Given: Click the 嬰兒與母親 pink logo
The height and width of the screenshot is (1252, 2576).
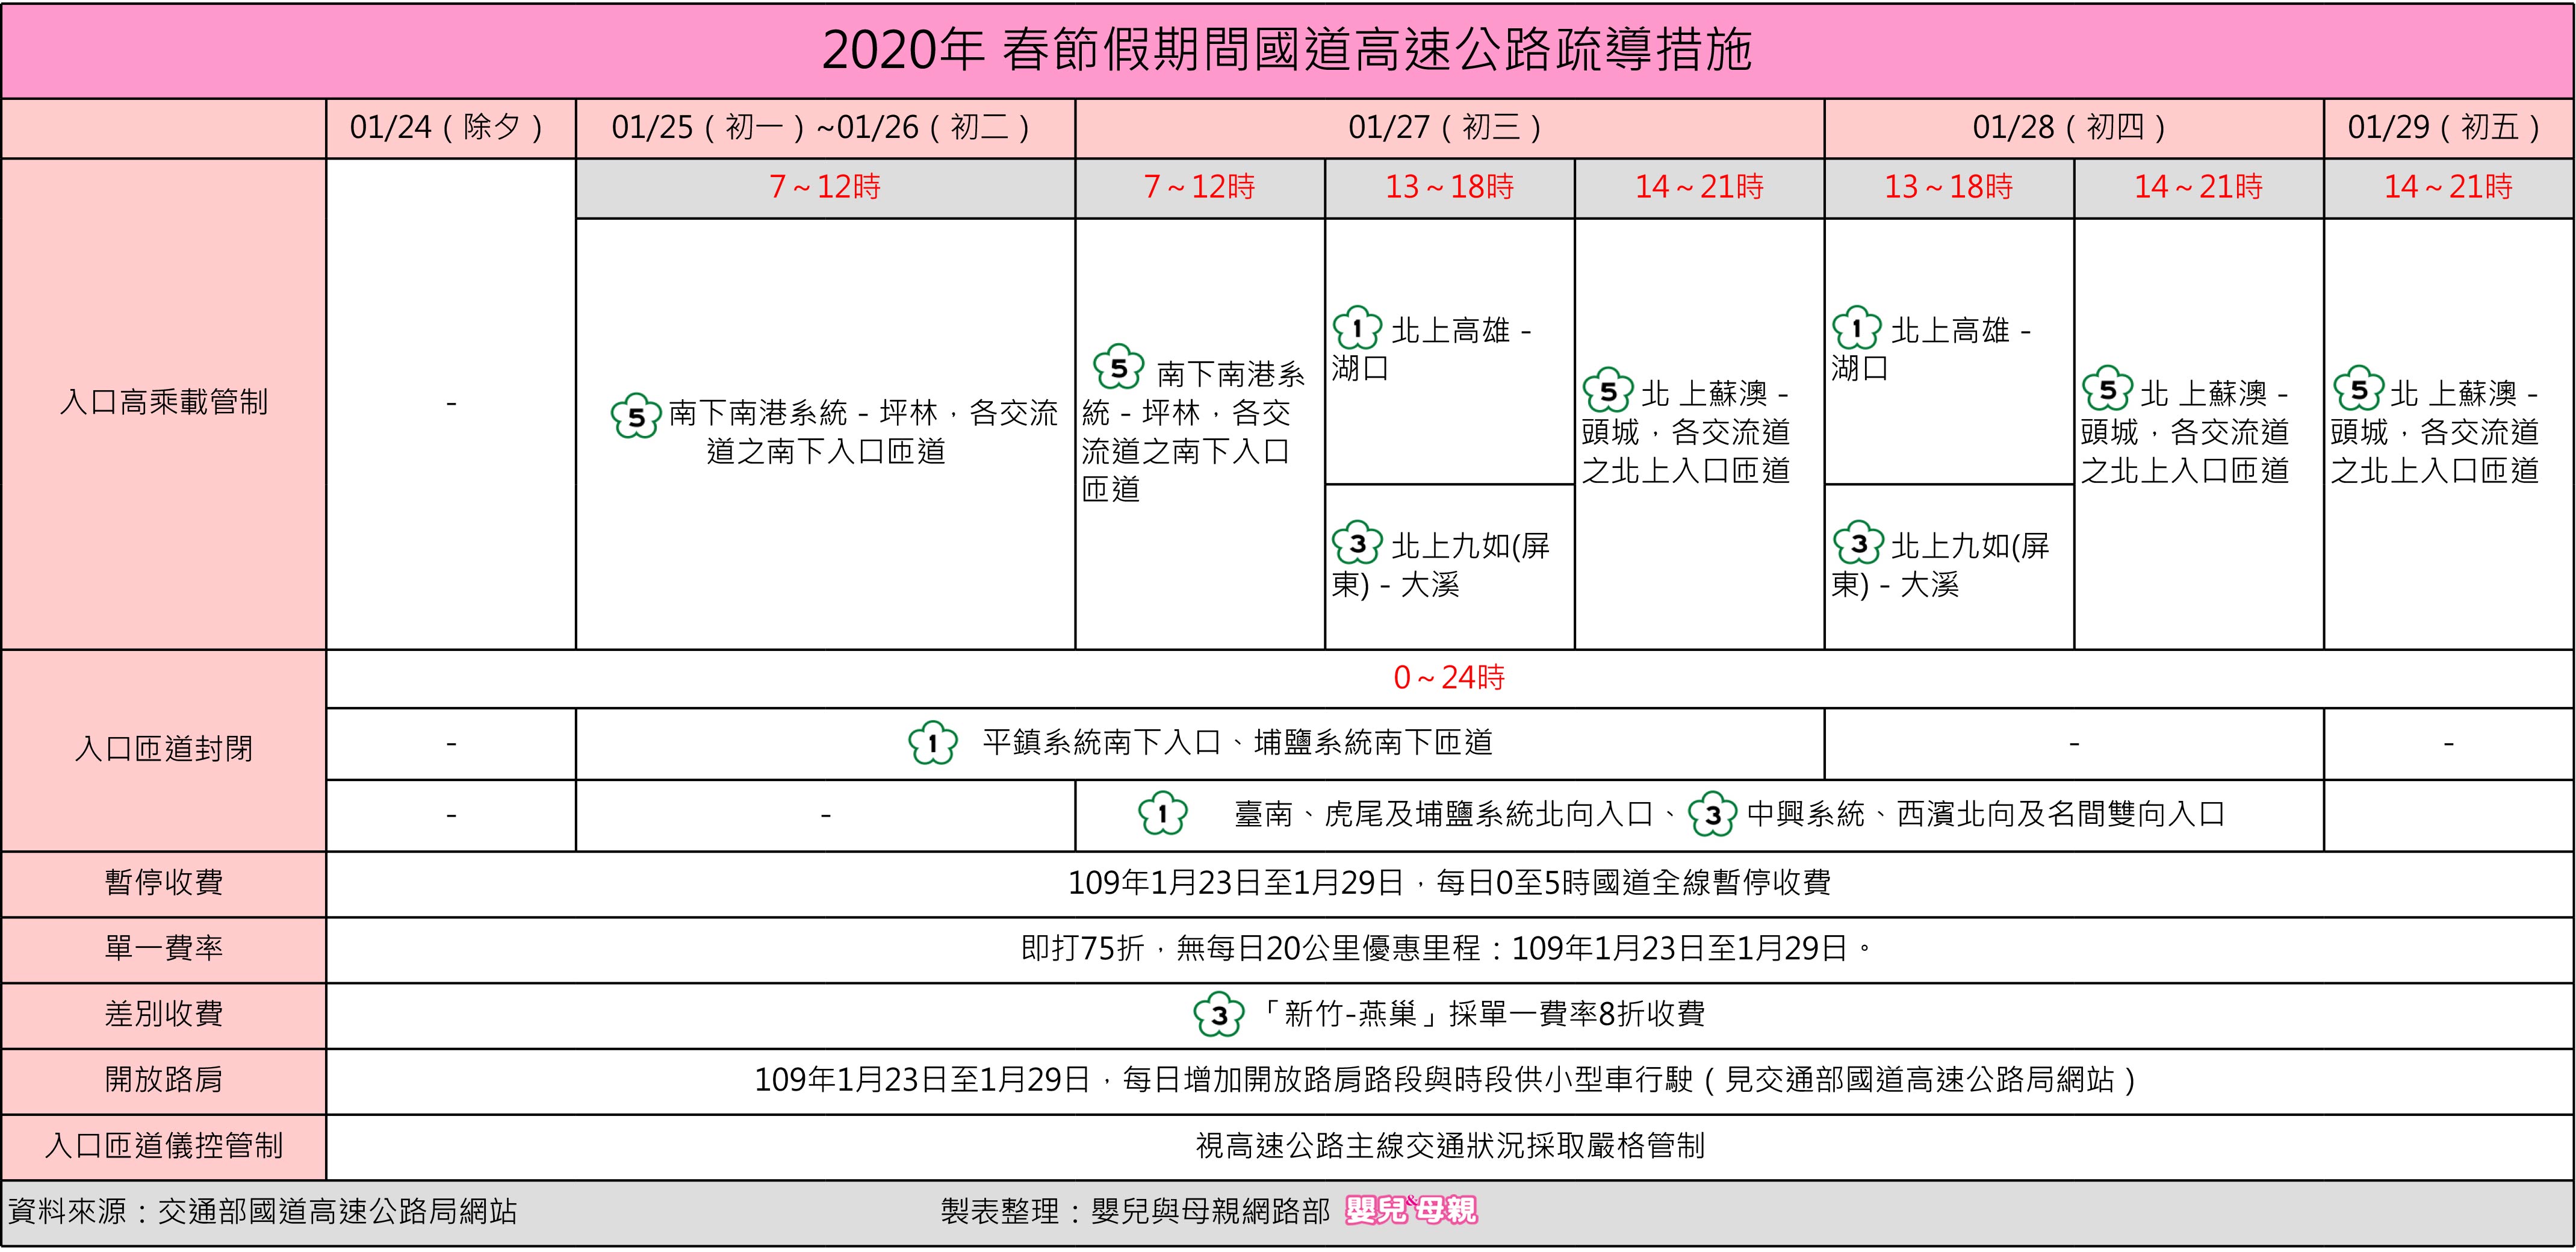Looking at the screenshot, I should tap(1411, 1211).
